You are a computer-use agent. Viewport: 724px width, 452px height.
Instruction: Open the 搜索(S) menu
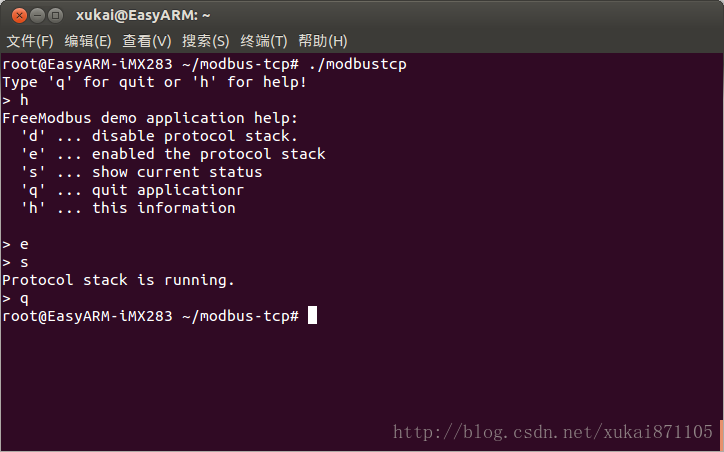coord(205,41)
